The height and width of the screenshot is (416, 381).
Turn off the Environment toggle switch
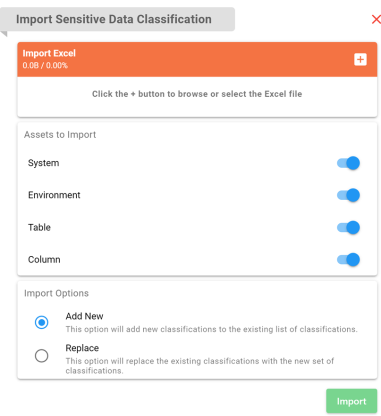tap(348, 195)
